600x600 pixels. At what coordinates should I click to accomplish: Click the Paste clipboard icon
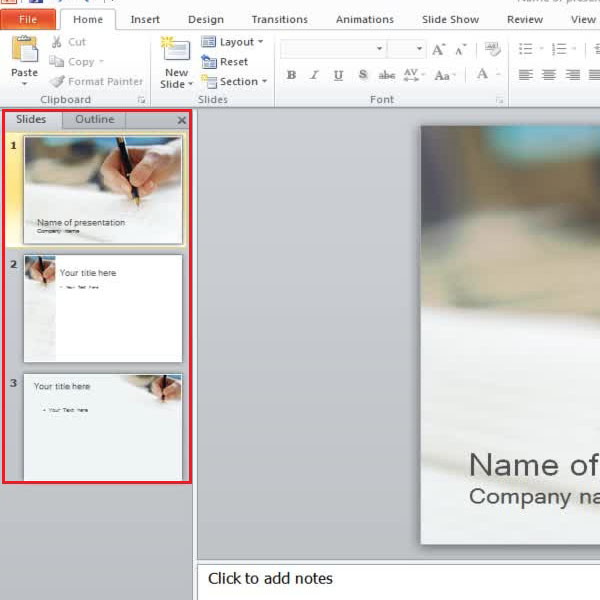click(x=25, y=49)
